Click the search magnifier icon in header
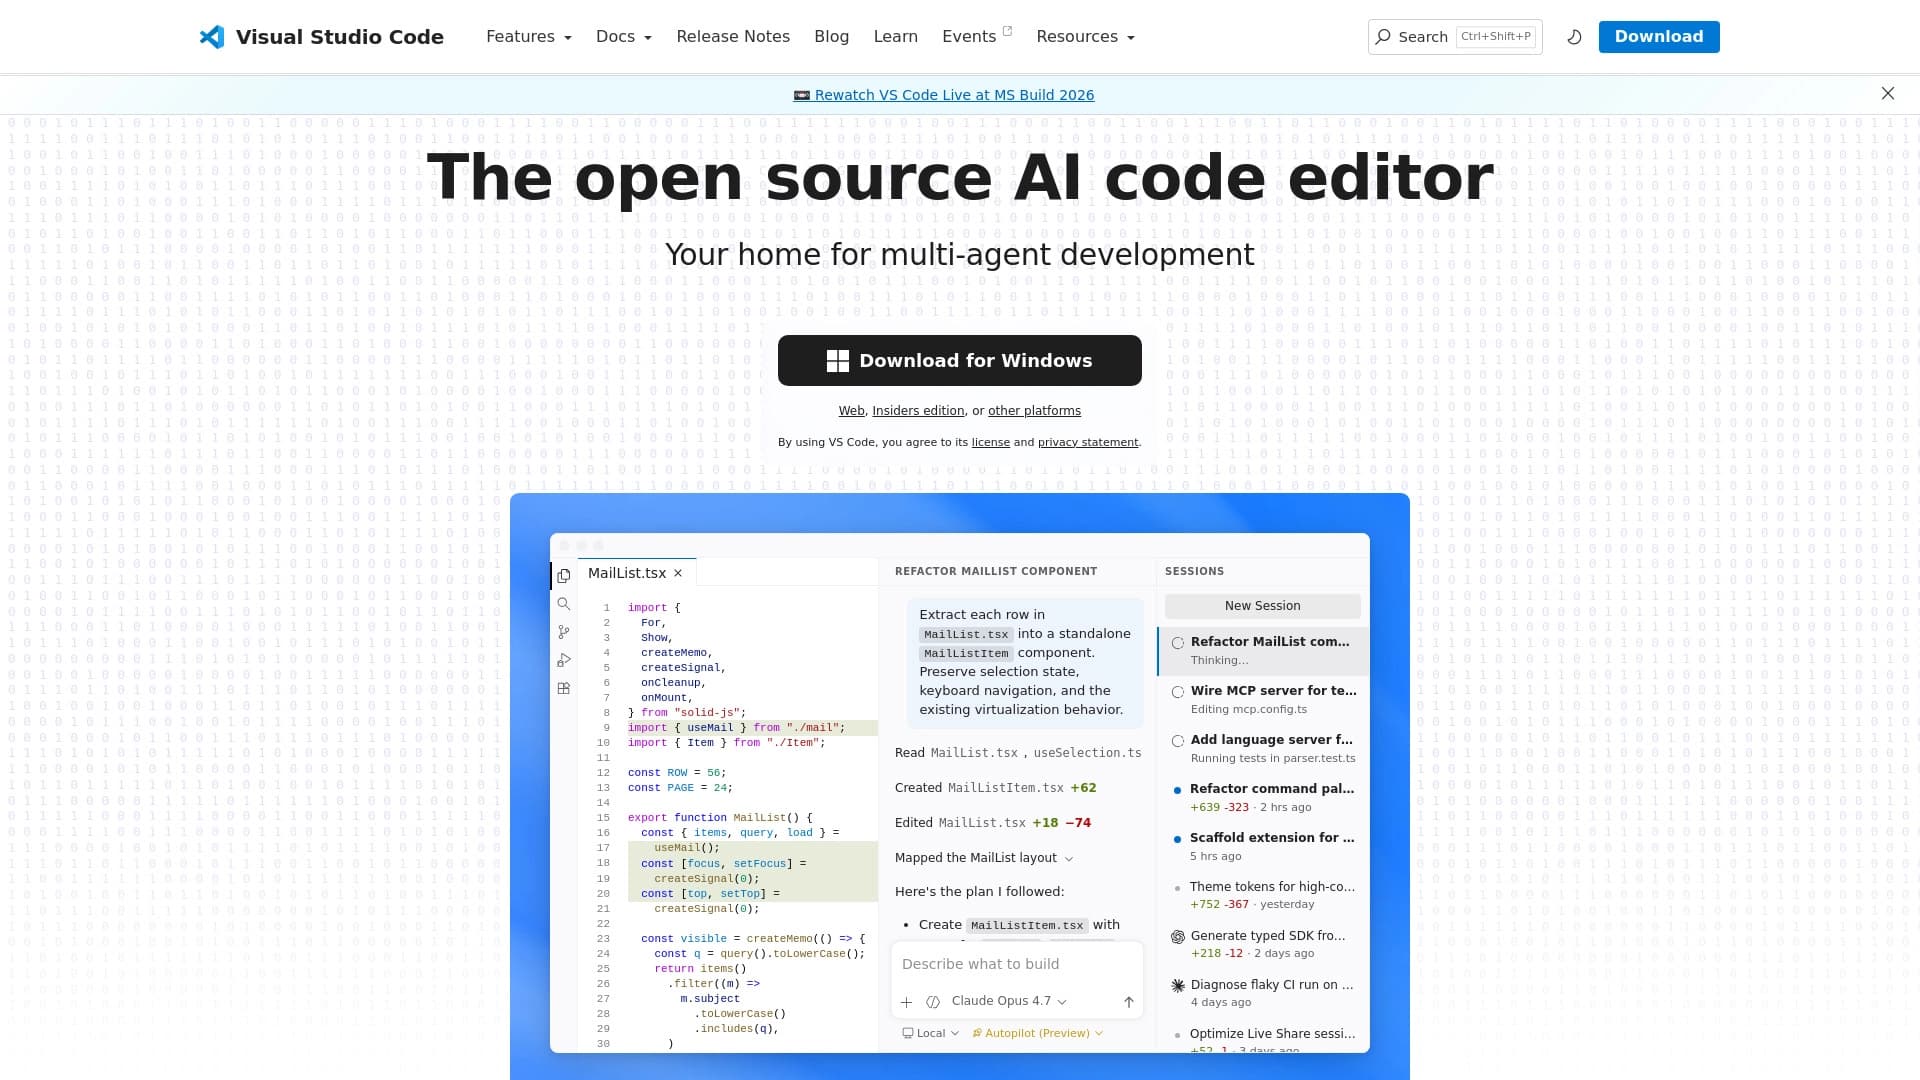This screenshot has width=1920, height=1080. 1383,37
